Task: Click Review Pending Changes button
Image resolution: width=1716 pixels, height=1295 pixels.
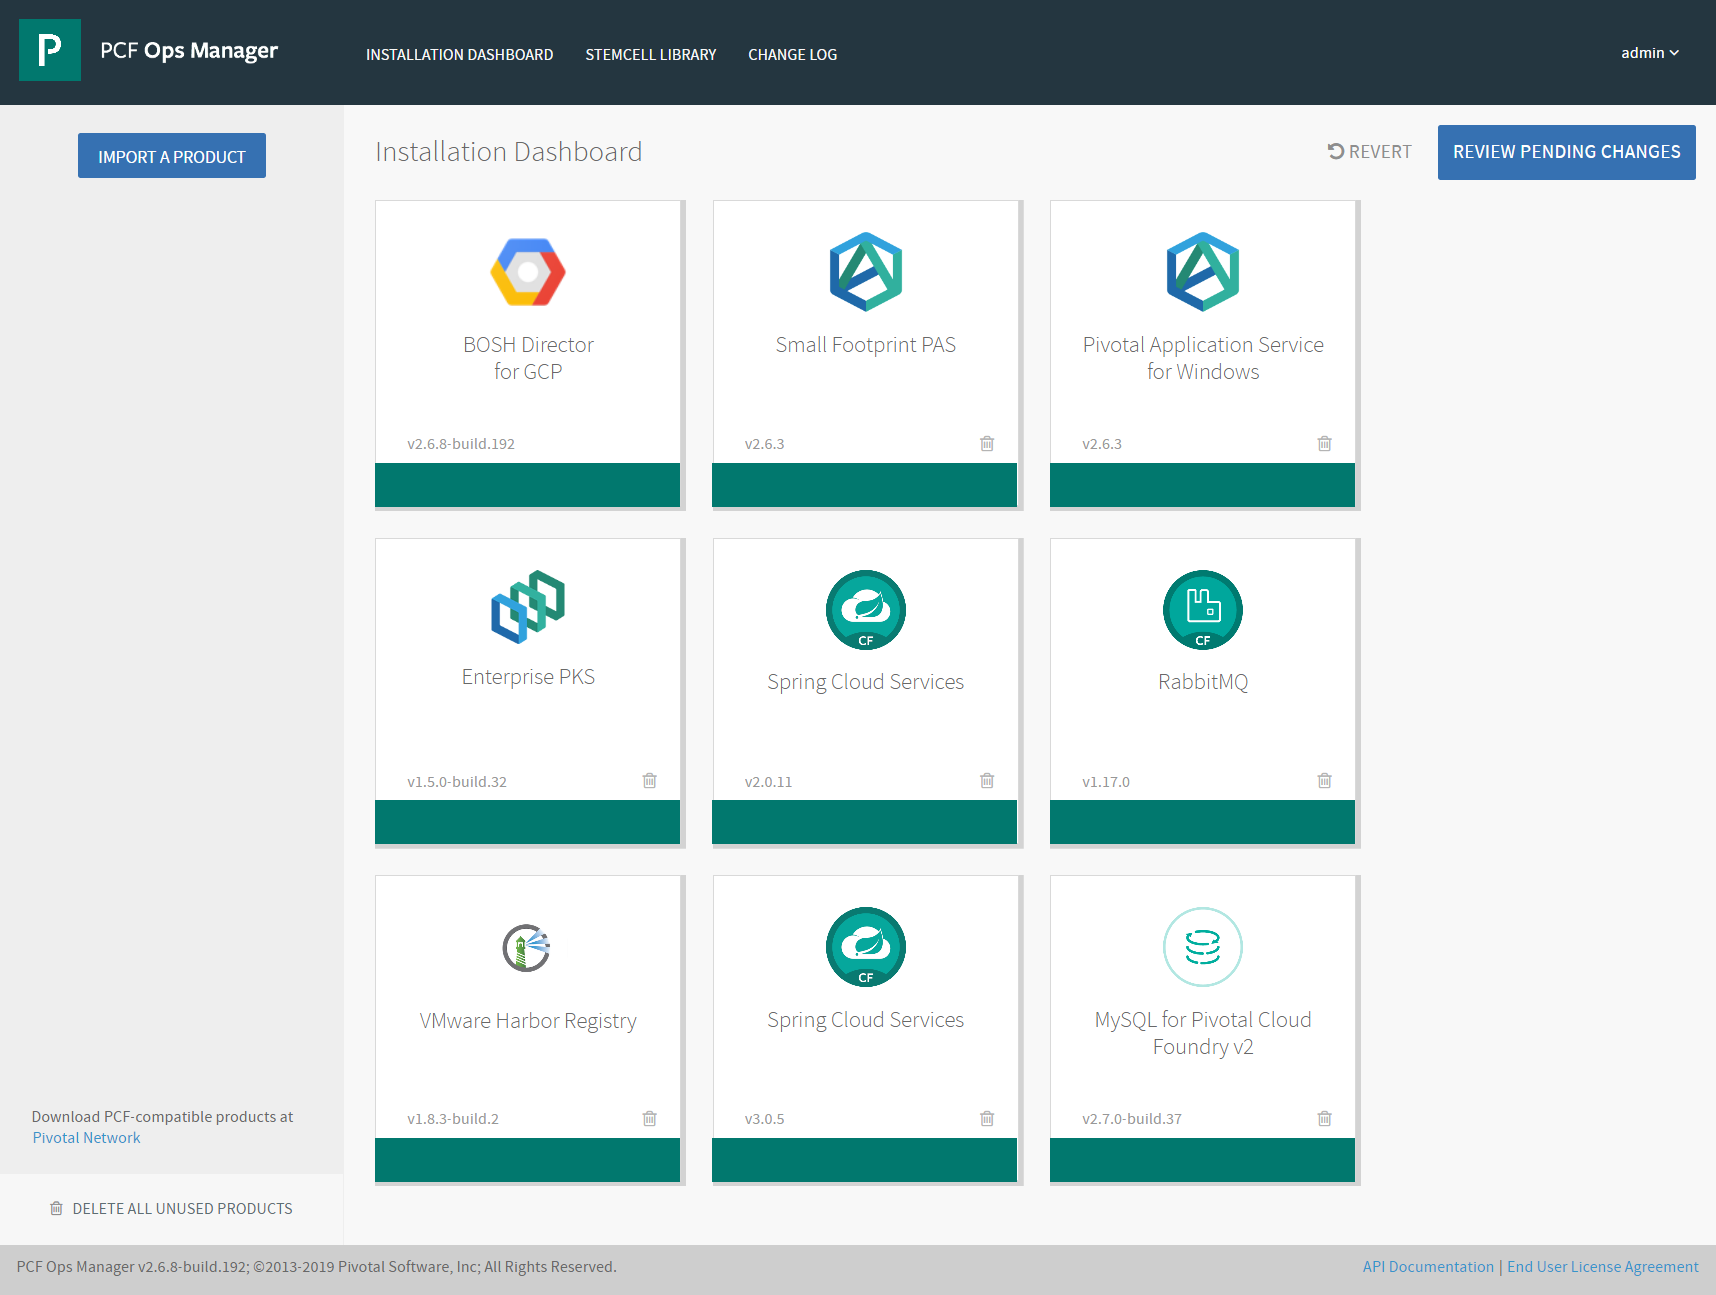Action: tap(1566, 152)
